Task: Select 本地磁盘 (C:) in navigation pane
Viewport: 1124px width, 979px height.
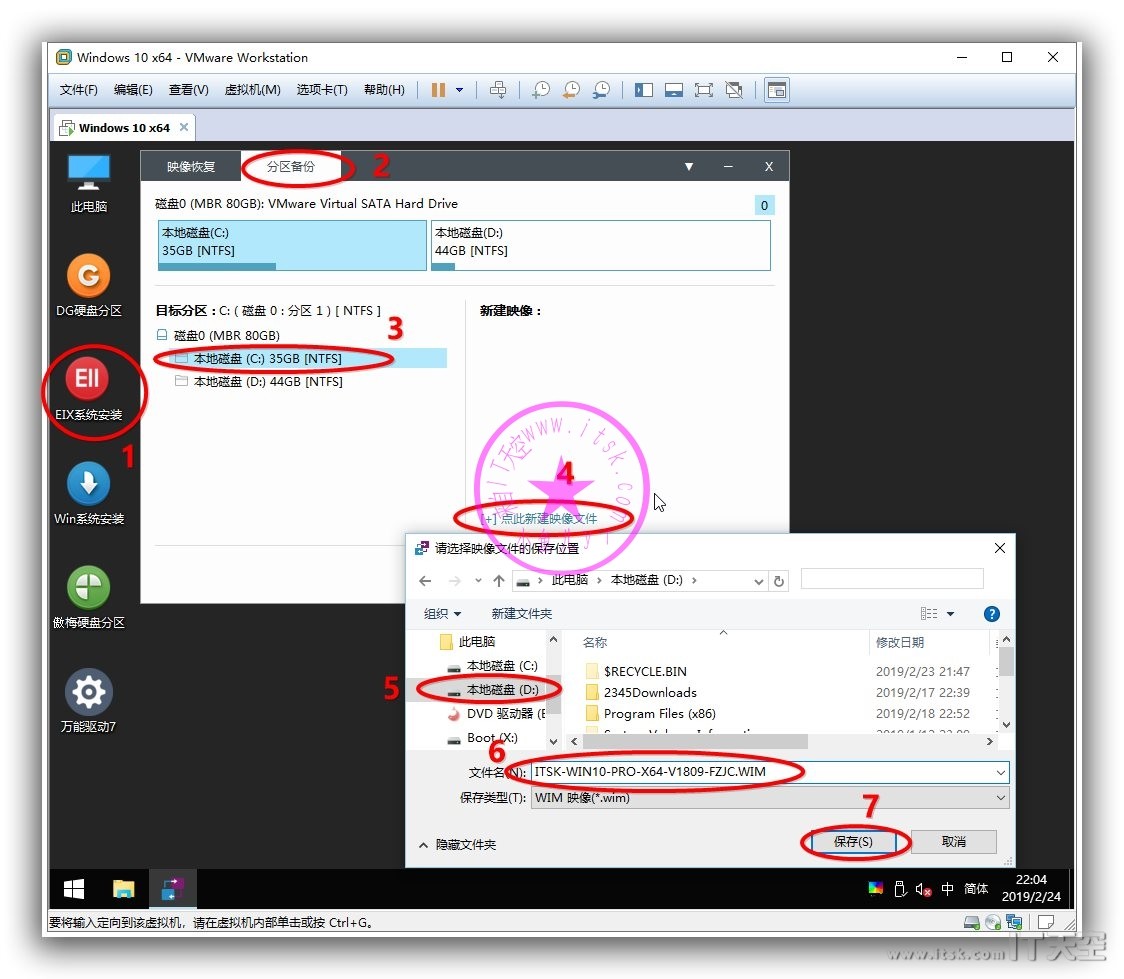Action: click(x=493, y=666)
